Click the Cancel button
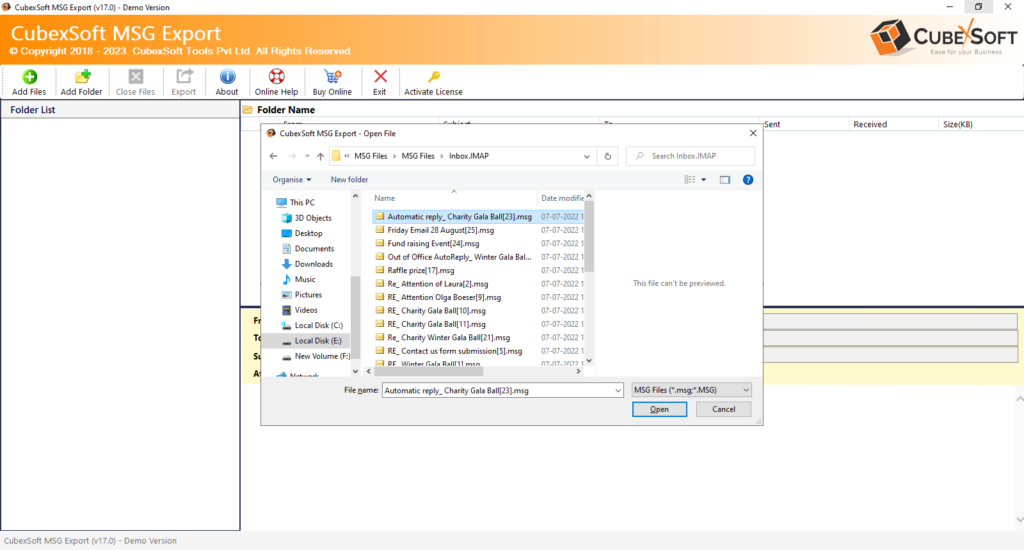Screen dimensions: 1024x550 724,409
